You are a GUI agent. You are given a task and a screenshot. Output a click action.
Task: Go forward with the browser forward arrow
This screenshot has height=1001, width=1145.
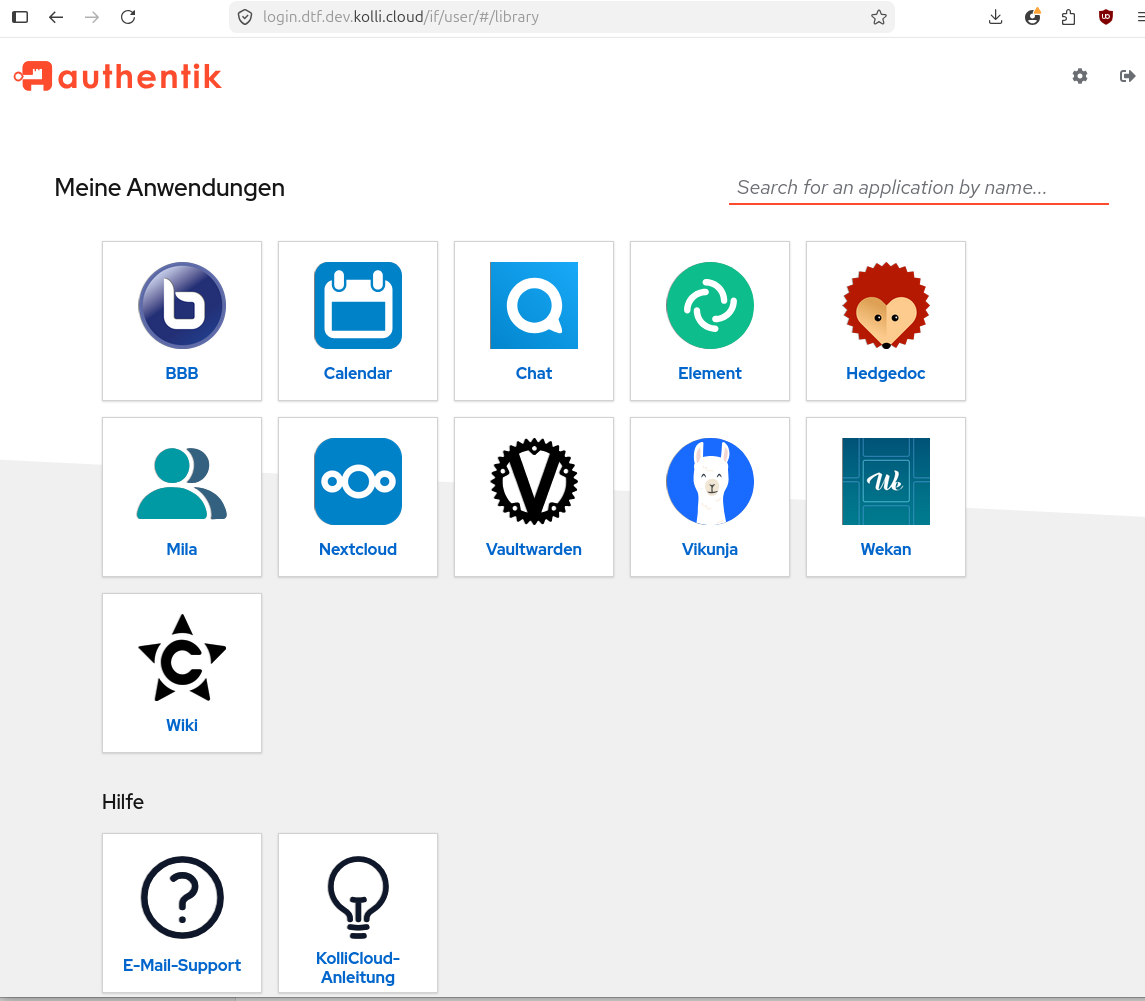(92, 17)
